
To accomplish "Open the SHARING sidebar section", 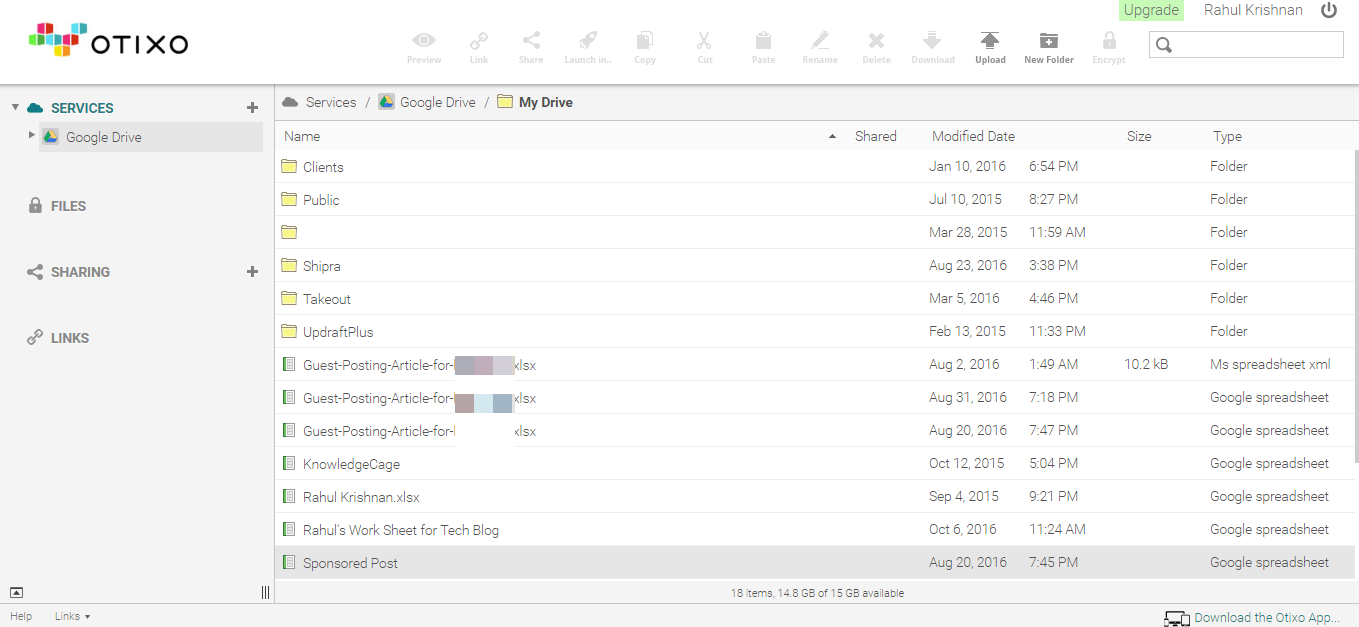I will coord(80,272).
